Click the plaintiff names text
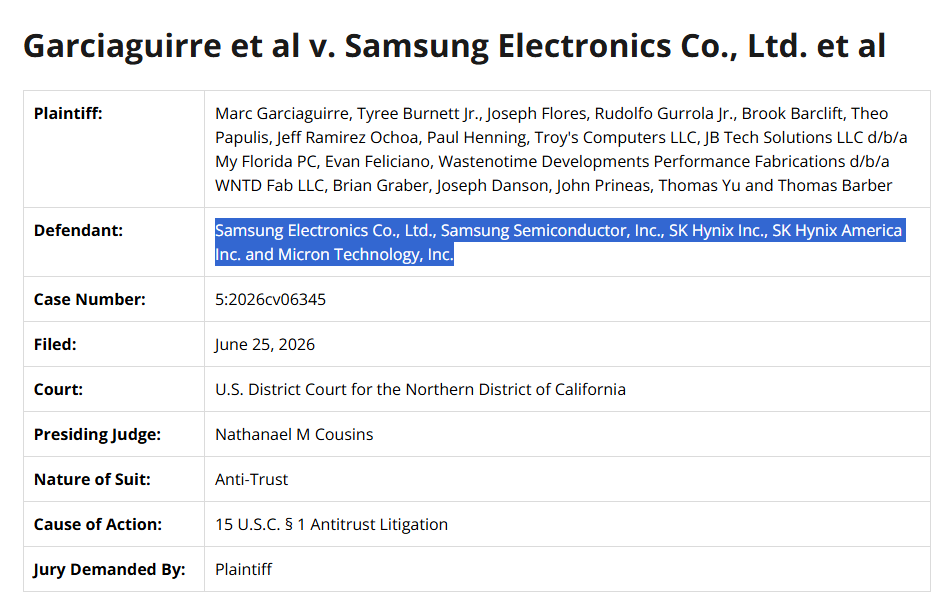Screen dimensions: 938x599 [561, 149]
